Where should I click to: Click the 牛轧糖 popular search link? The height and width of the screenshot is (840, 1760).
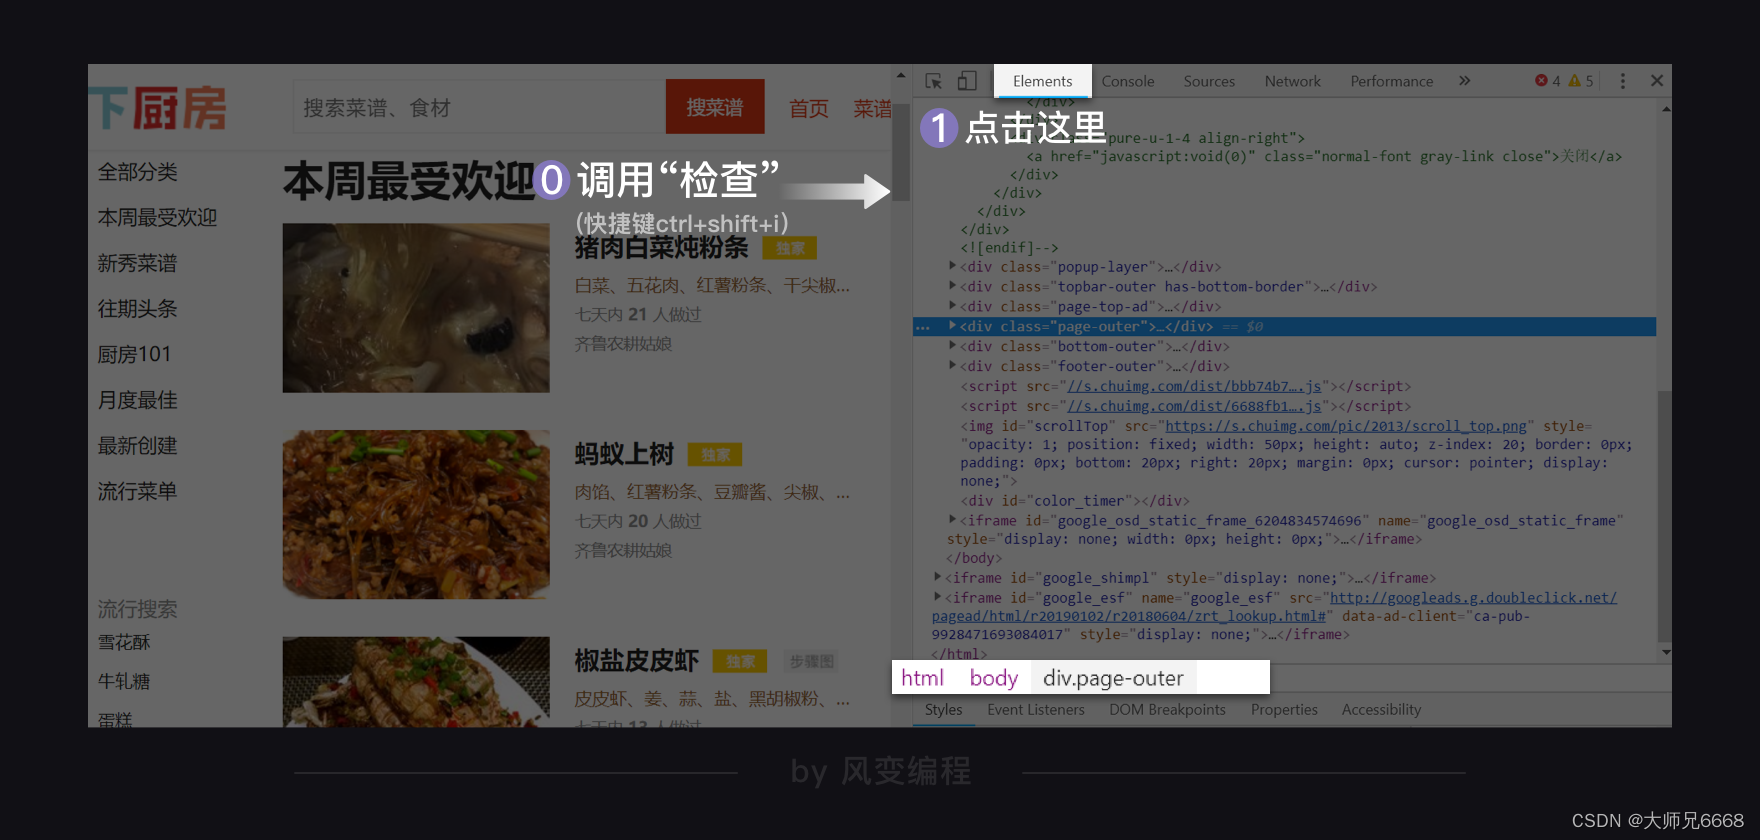[124, 681]
